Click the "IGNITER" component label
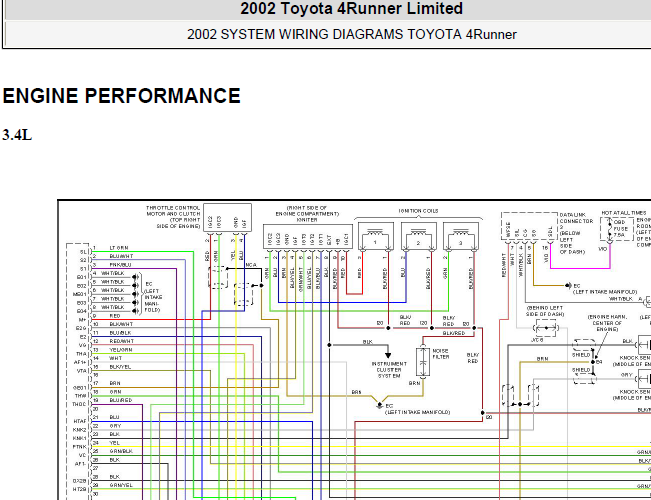Viewport: 651px width, 500px height. pos(307,220)
